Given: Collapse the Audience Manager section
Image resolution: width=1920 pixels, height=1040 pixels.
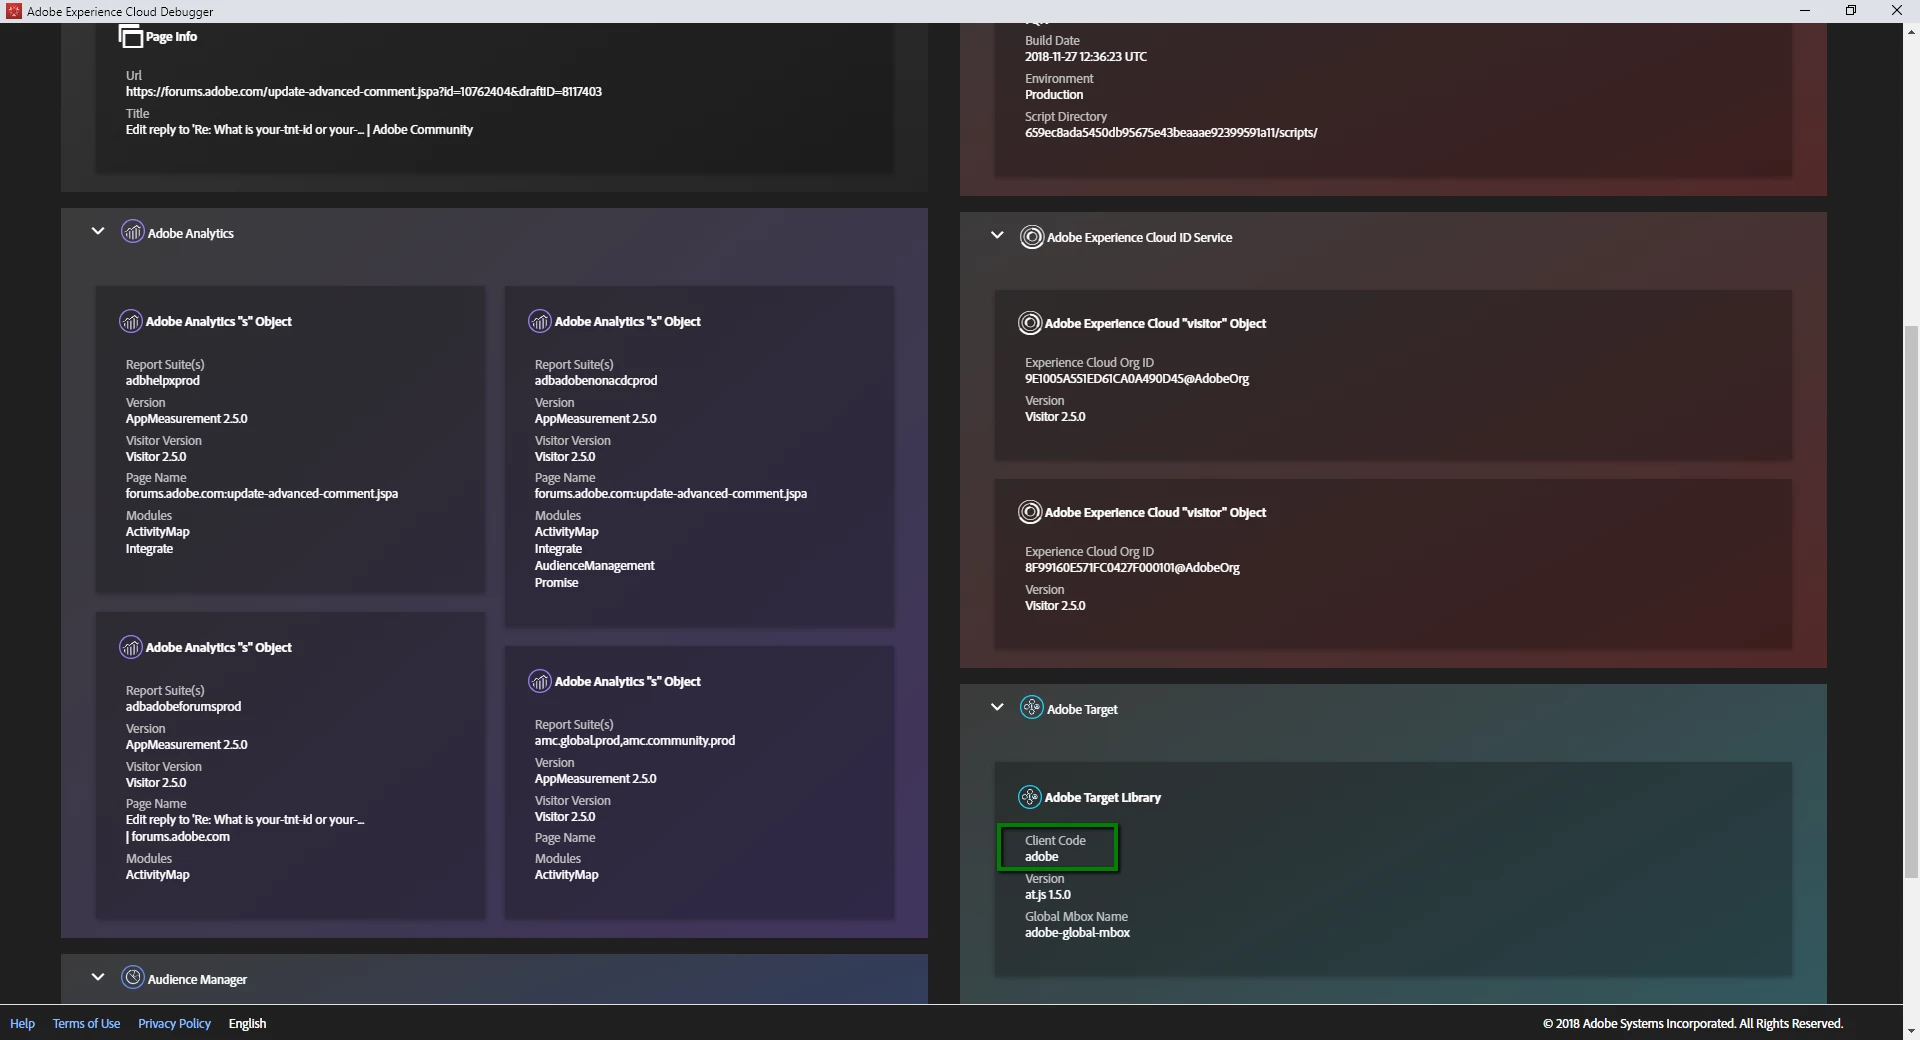Looking at the screenshot, I should click(98, 977).
